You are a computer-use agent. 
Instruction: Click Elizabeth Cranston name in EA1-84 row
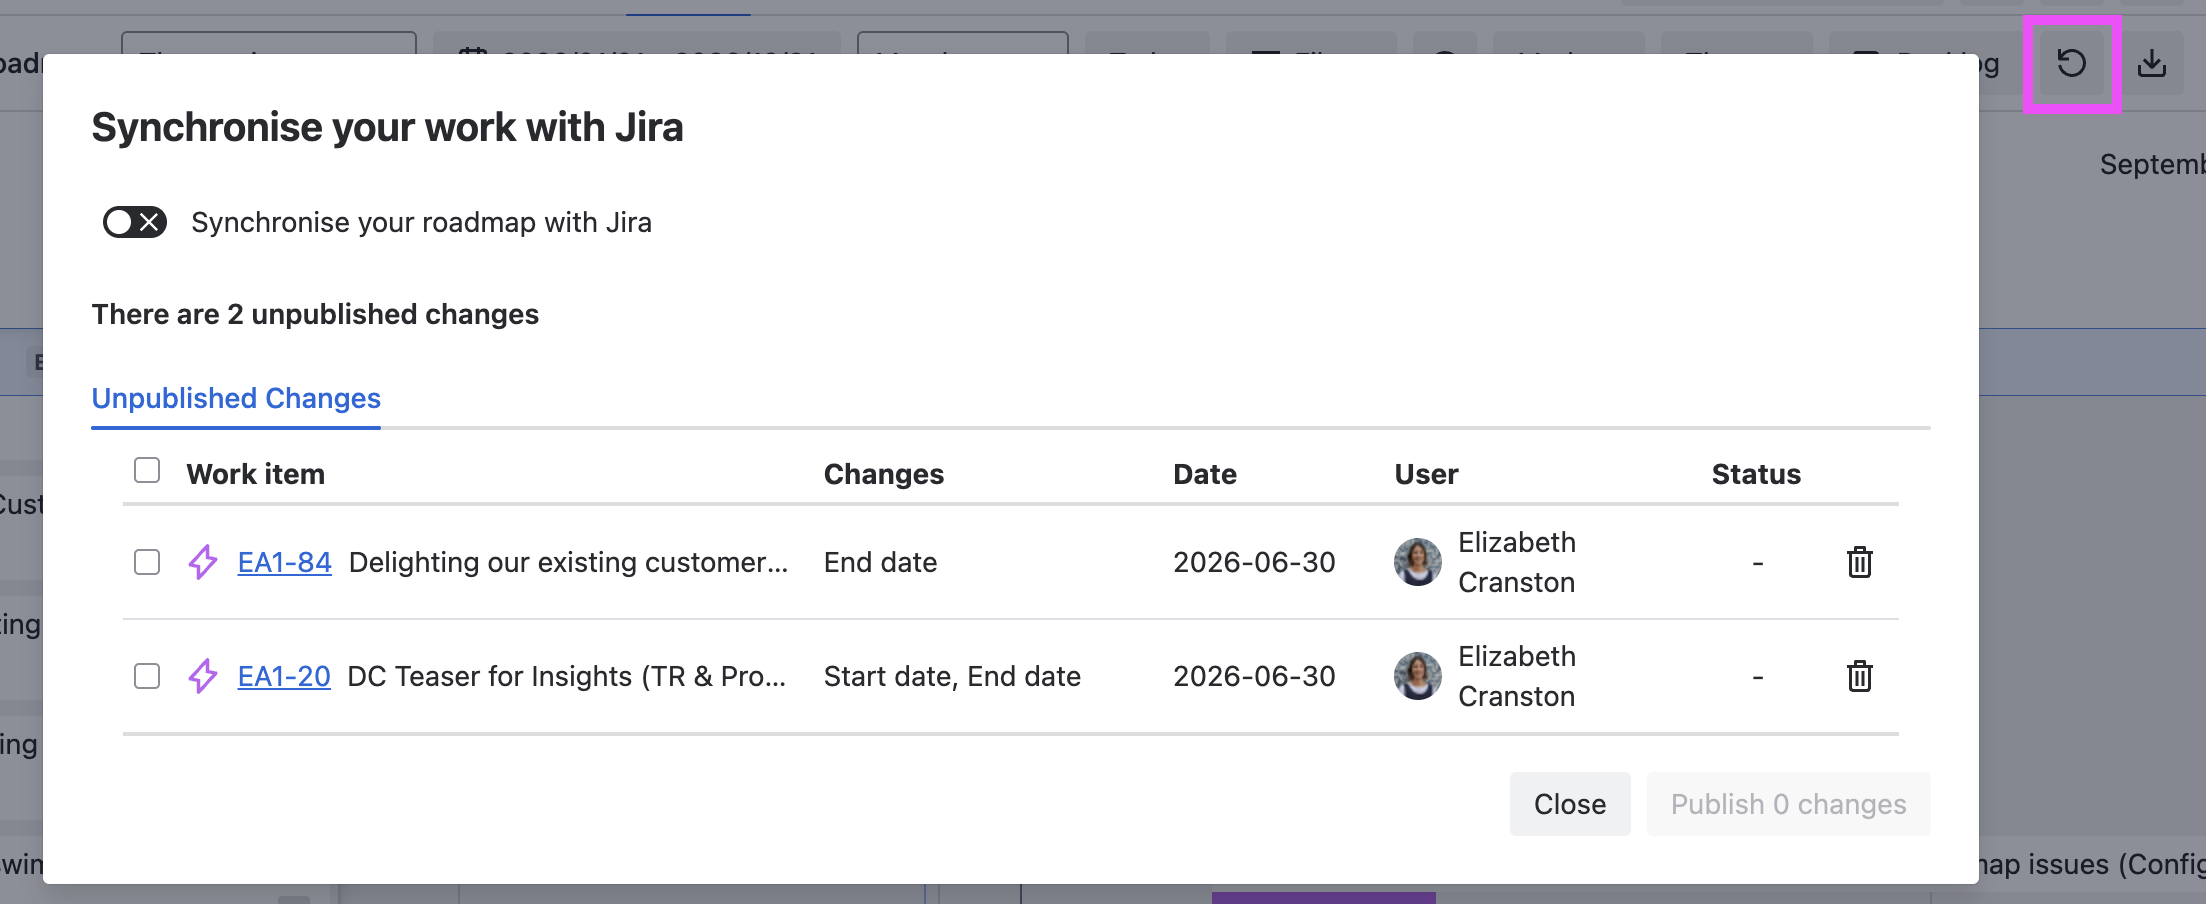(1517, 562)
